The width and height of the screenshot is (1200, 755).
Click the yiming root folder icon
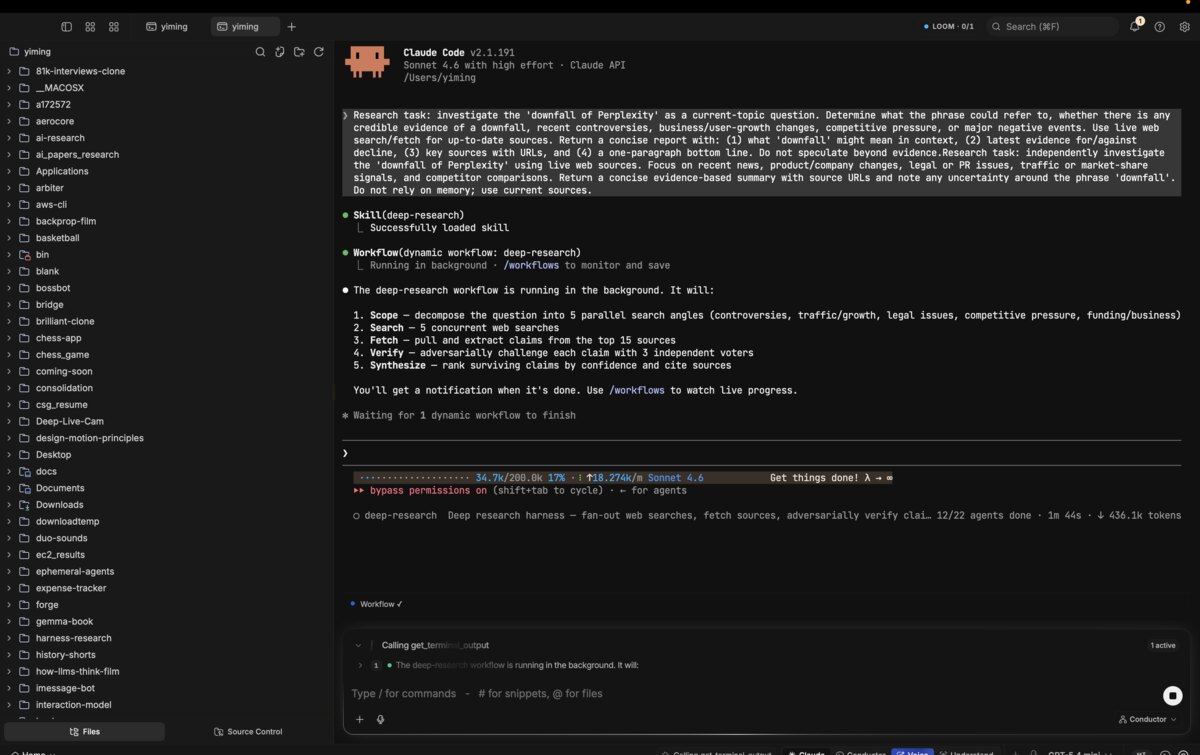tap(14, 51)
